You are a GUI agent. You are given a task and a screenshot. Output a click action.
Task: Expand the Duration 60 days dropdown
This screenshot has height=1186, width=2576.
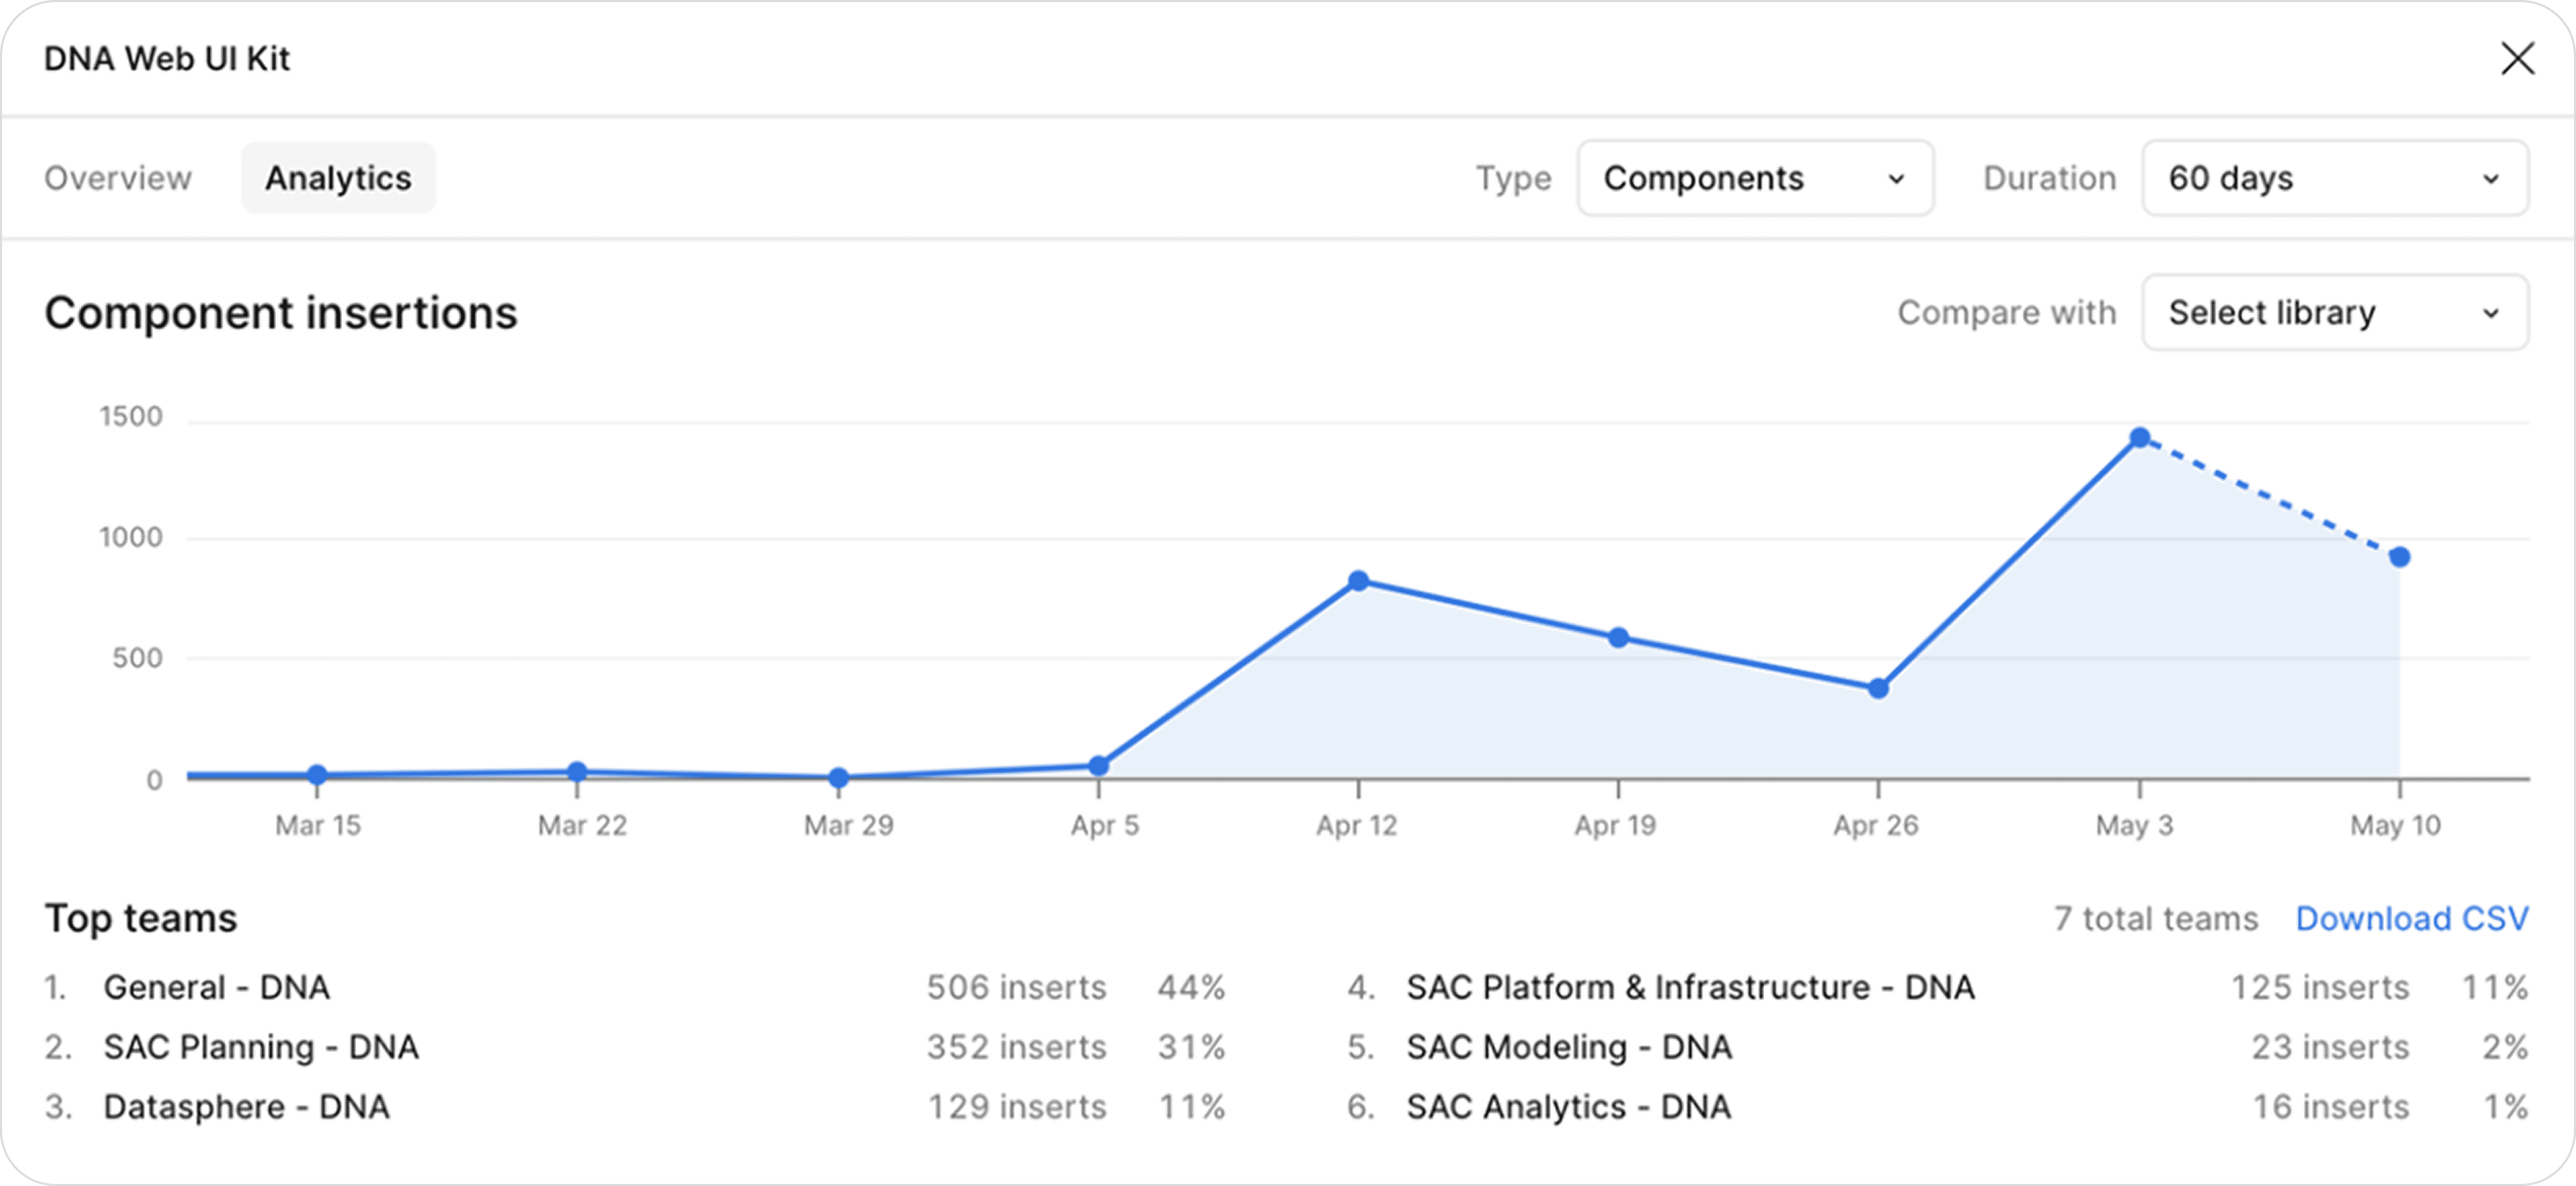[x=2334, y=178]
